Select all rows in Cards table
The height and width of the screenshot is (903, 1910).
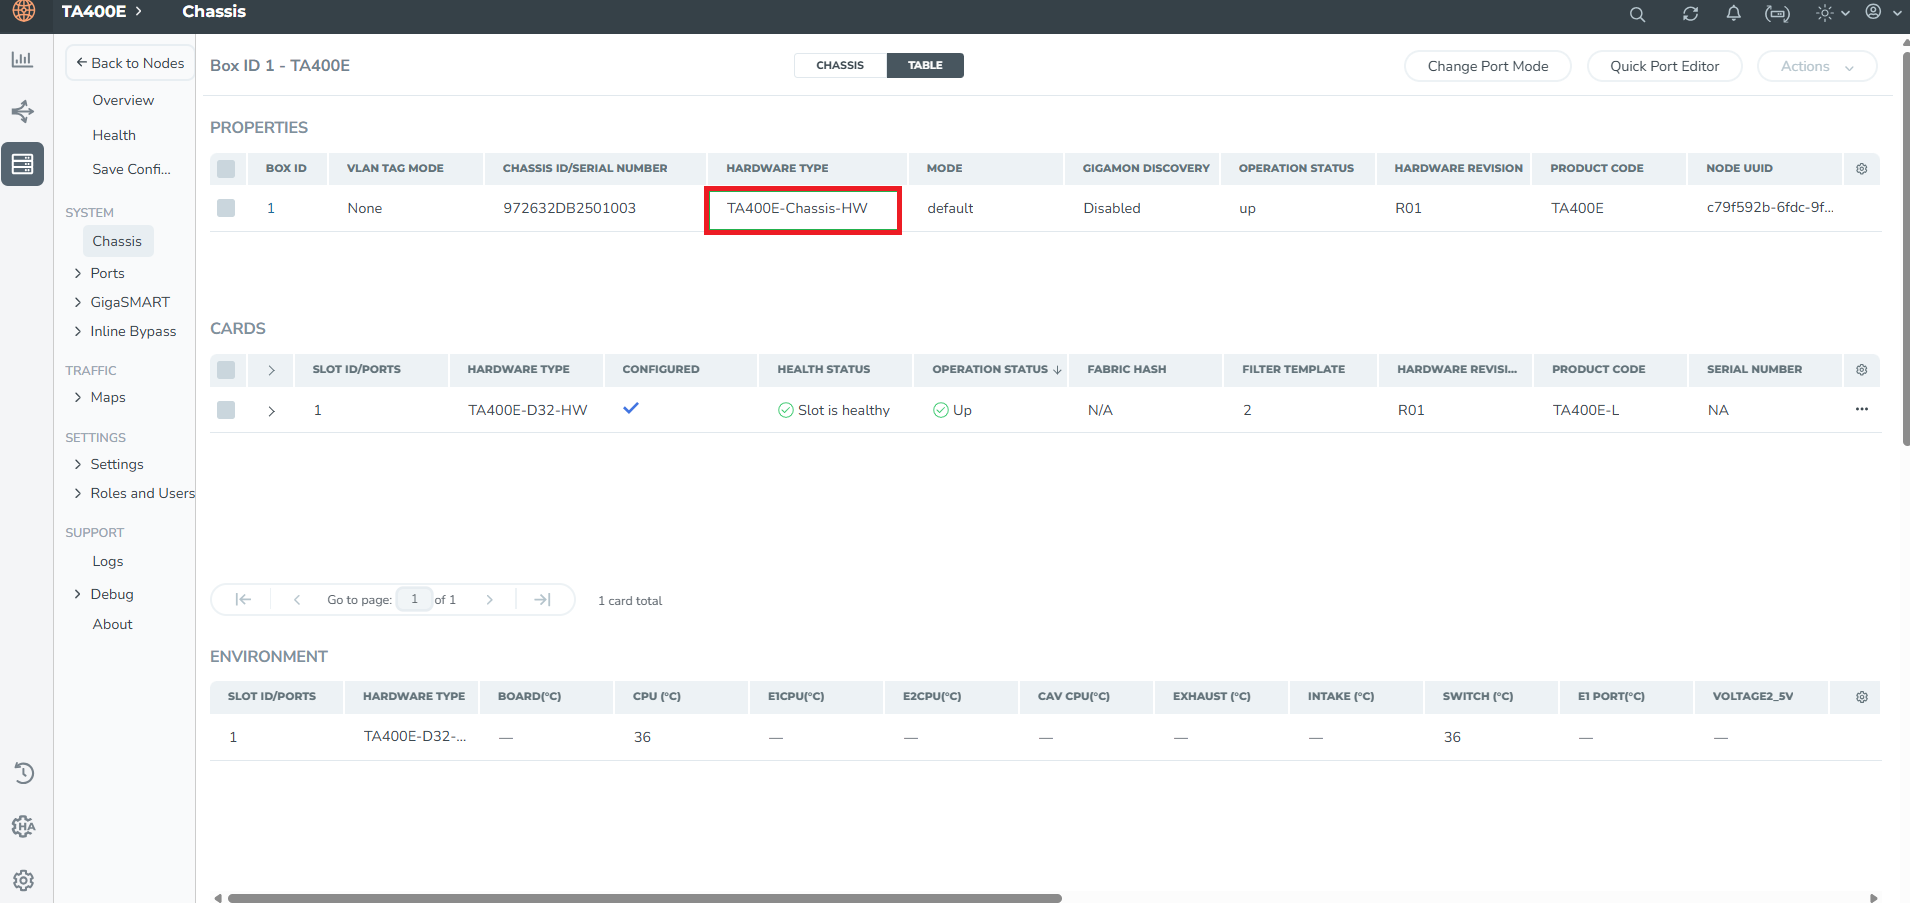226,370
